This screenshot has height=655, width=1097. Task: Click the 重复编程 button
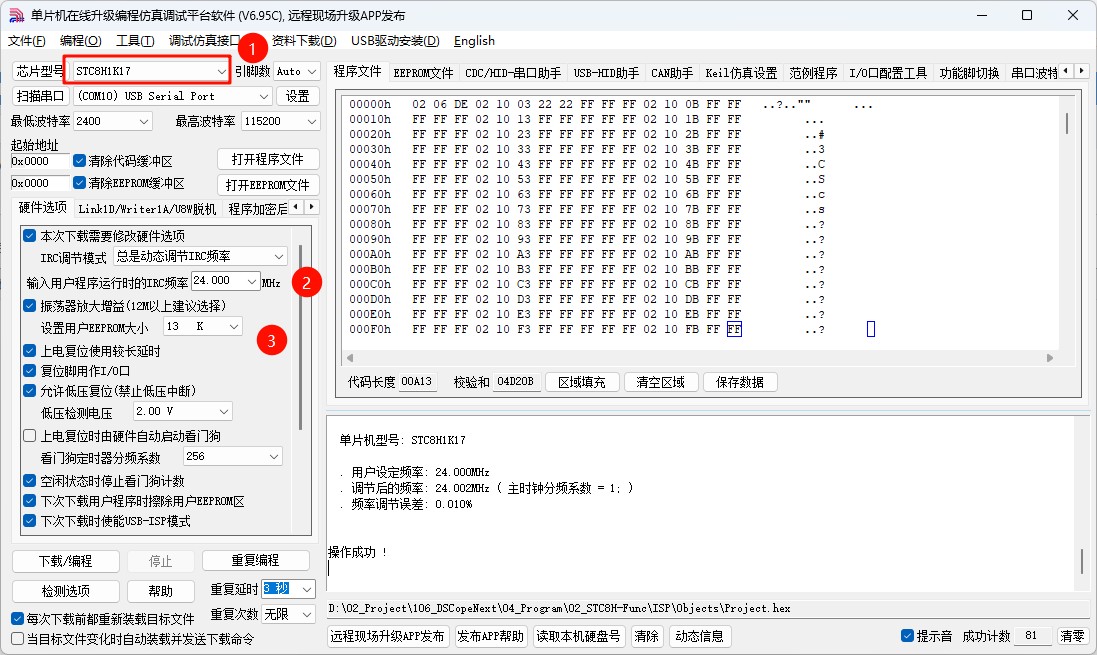coord(255,561)
